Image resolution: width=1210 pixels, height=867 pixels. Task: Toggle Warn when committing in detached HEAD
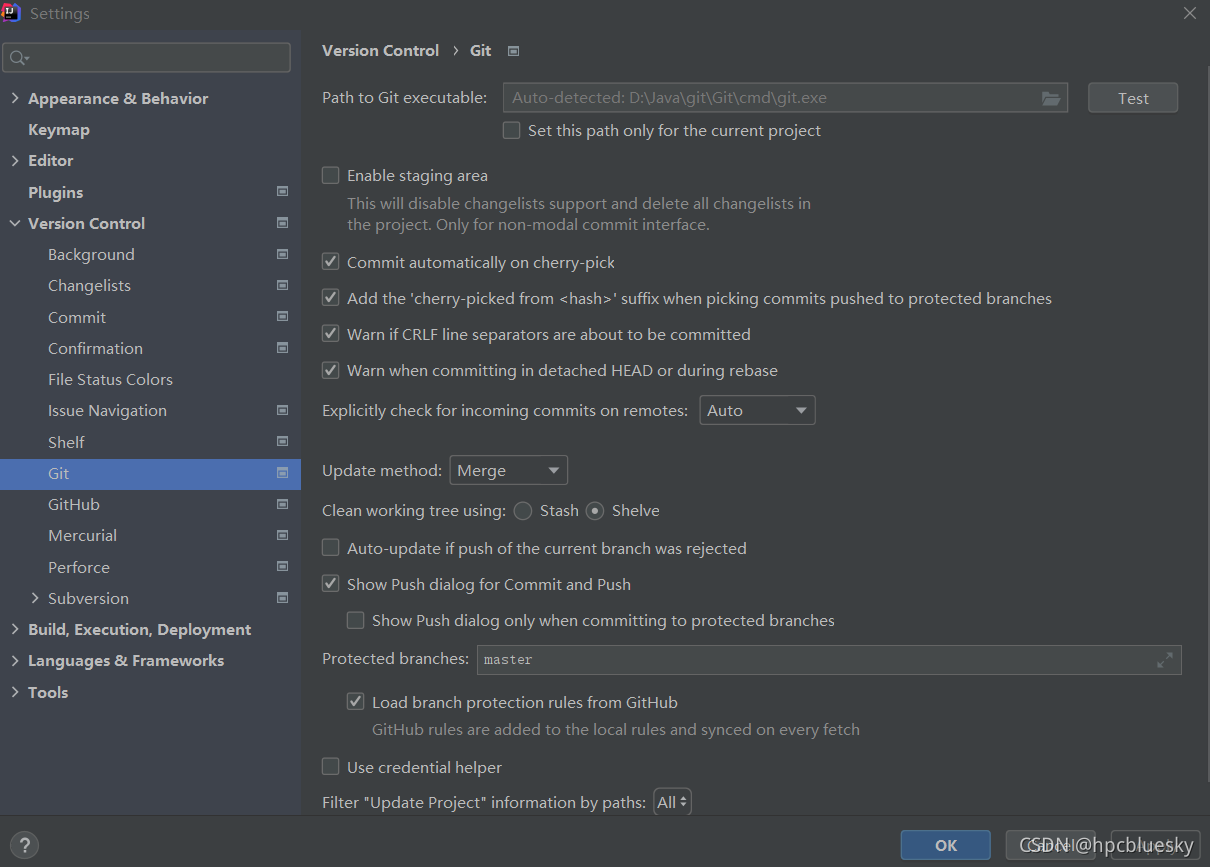(x=330, y=370)
